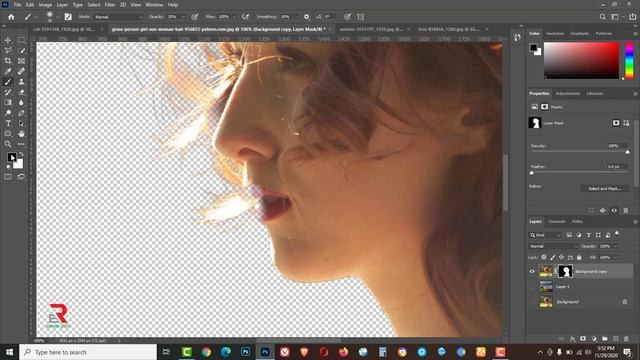Click the create new group folder icon
The height and width of the screenshot is (360, 640).
pos(604,339)
